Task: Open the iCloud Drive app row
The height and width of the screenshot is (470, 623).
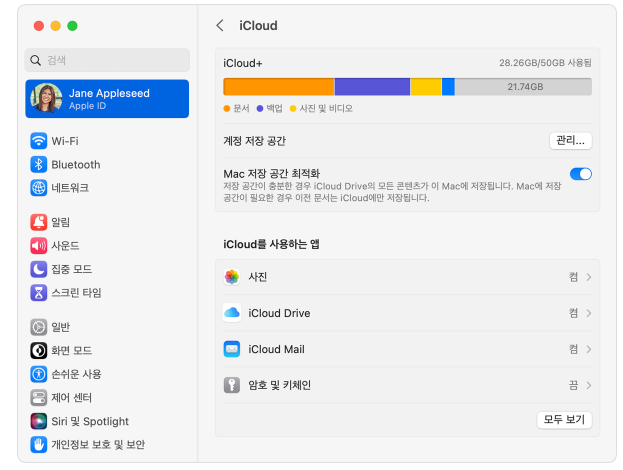Action: click(x=407, y=313)
